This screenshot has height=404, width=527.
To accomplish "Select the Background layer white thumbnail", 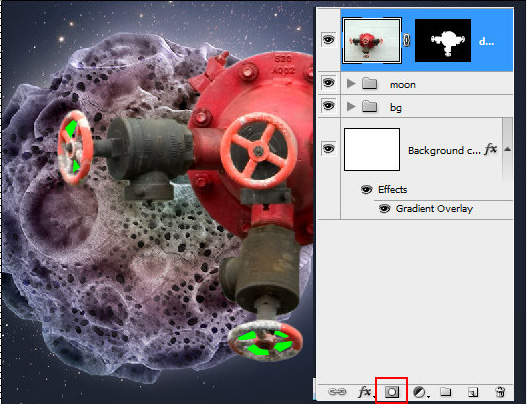I will tap(372, 149).
